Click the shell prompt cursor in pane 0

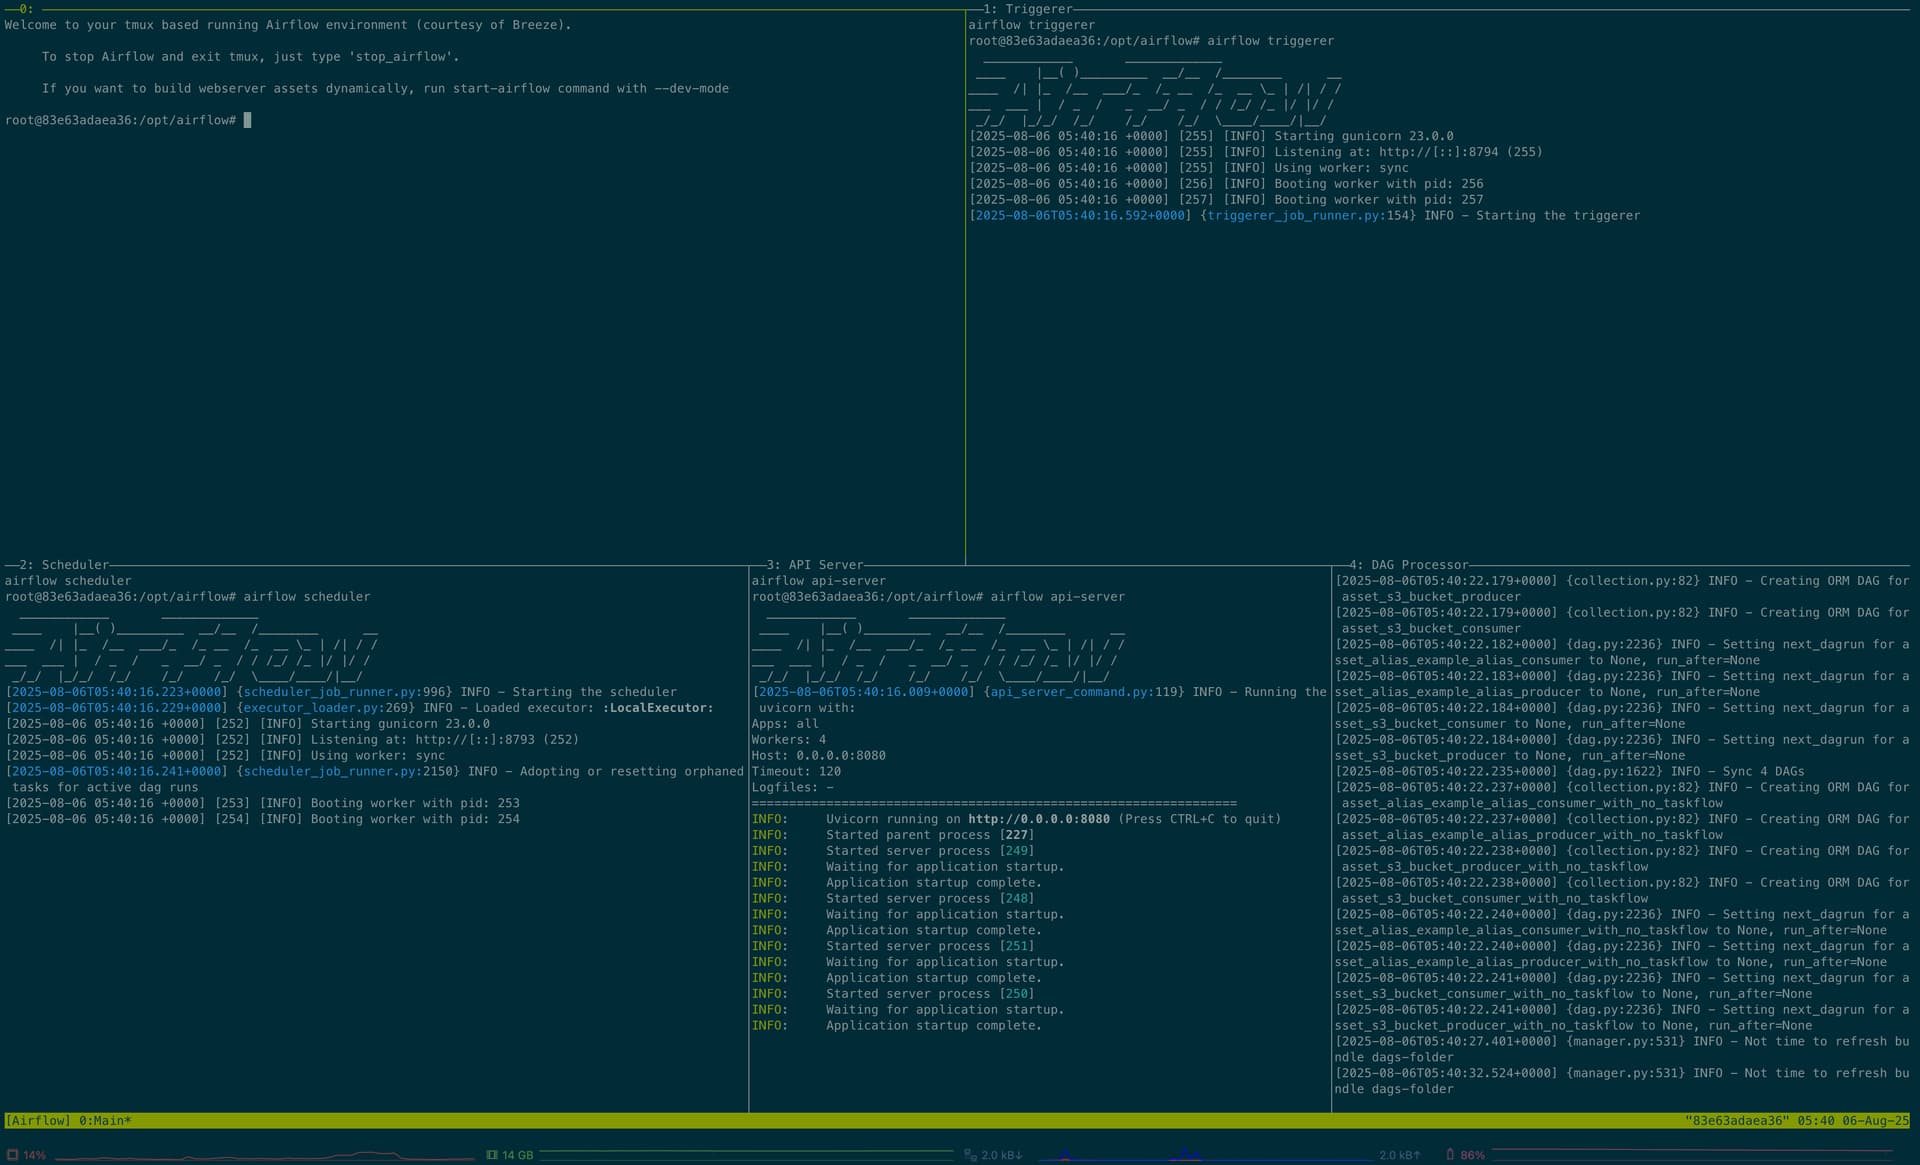[248, 120]
